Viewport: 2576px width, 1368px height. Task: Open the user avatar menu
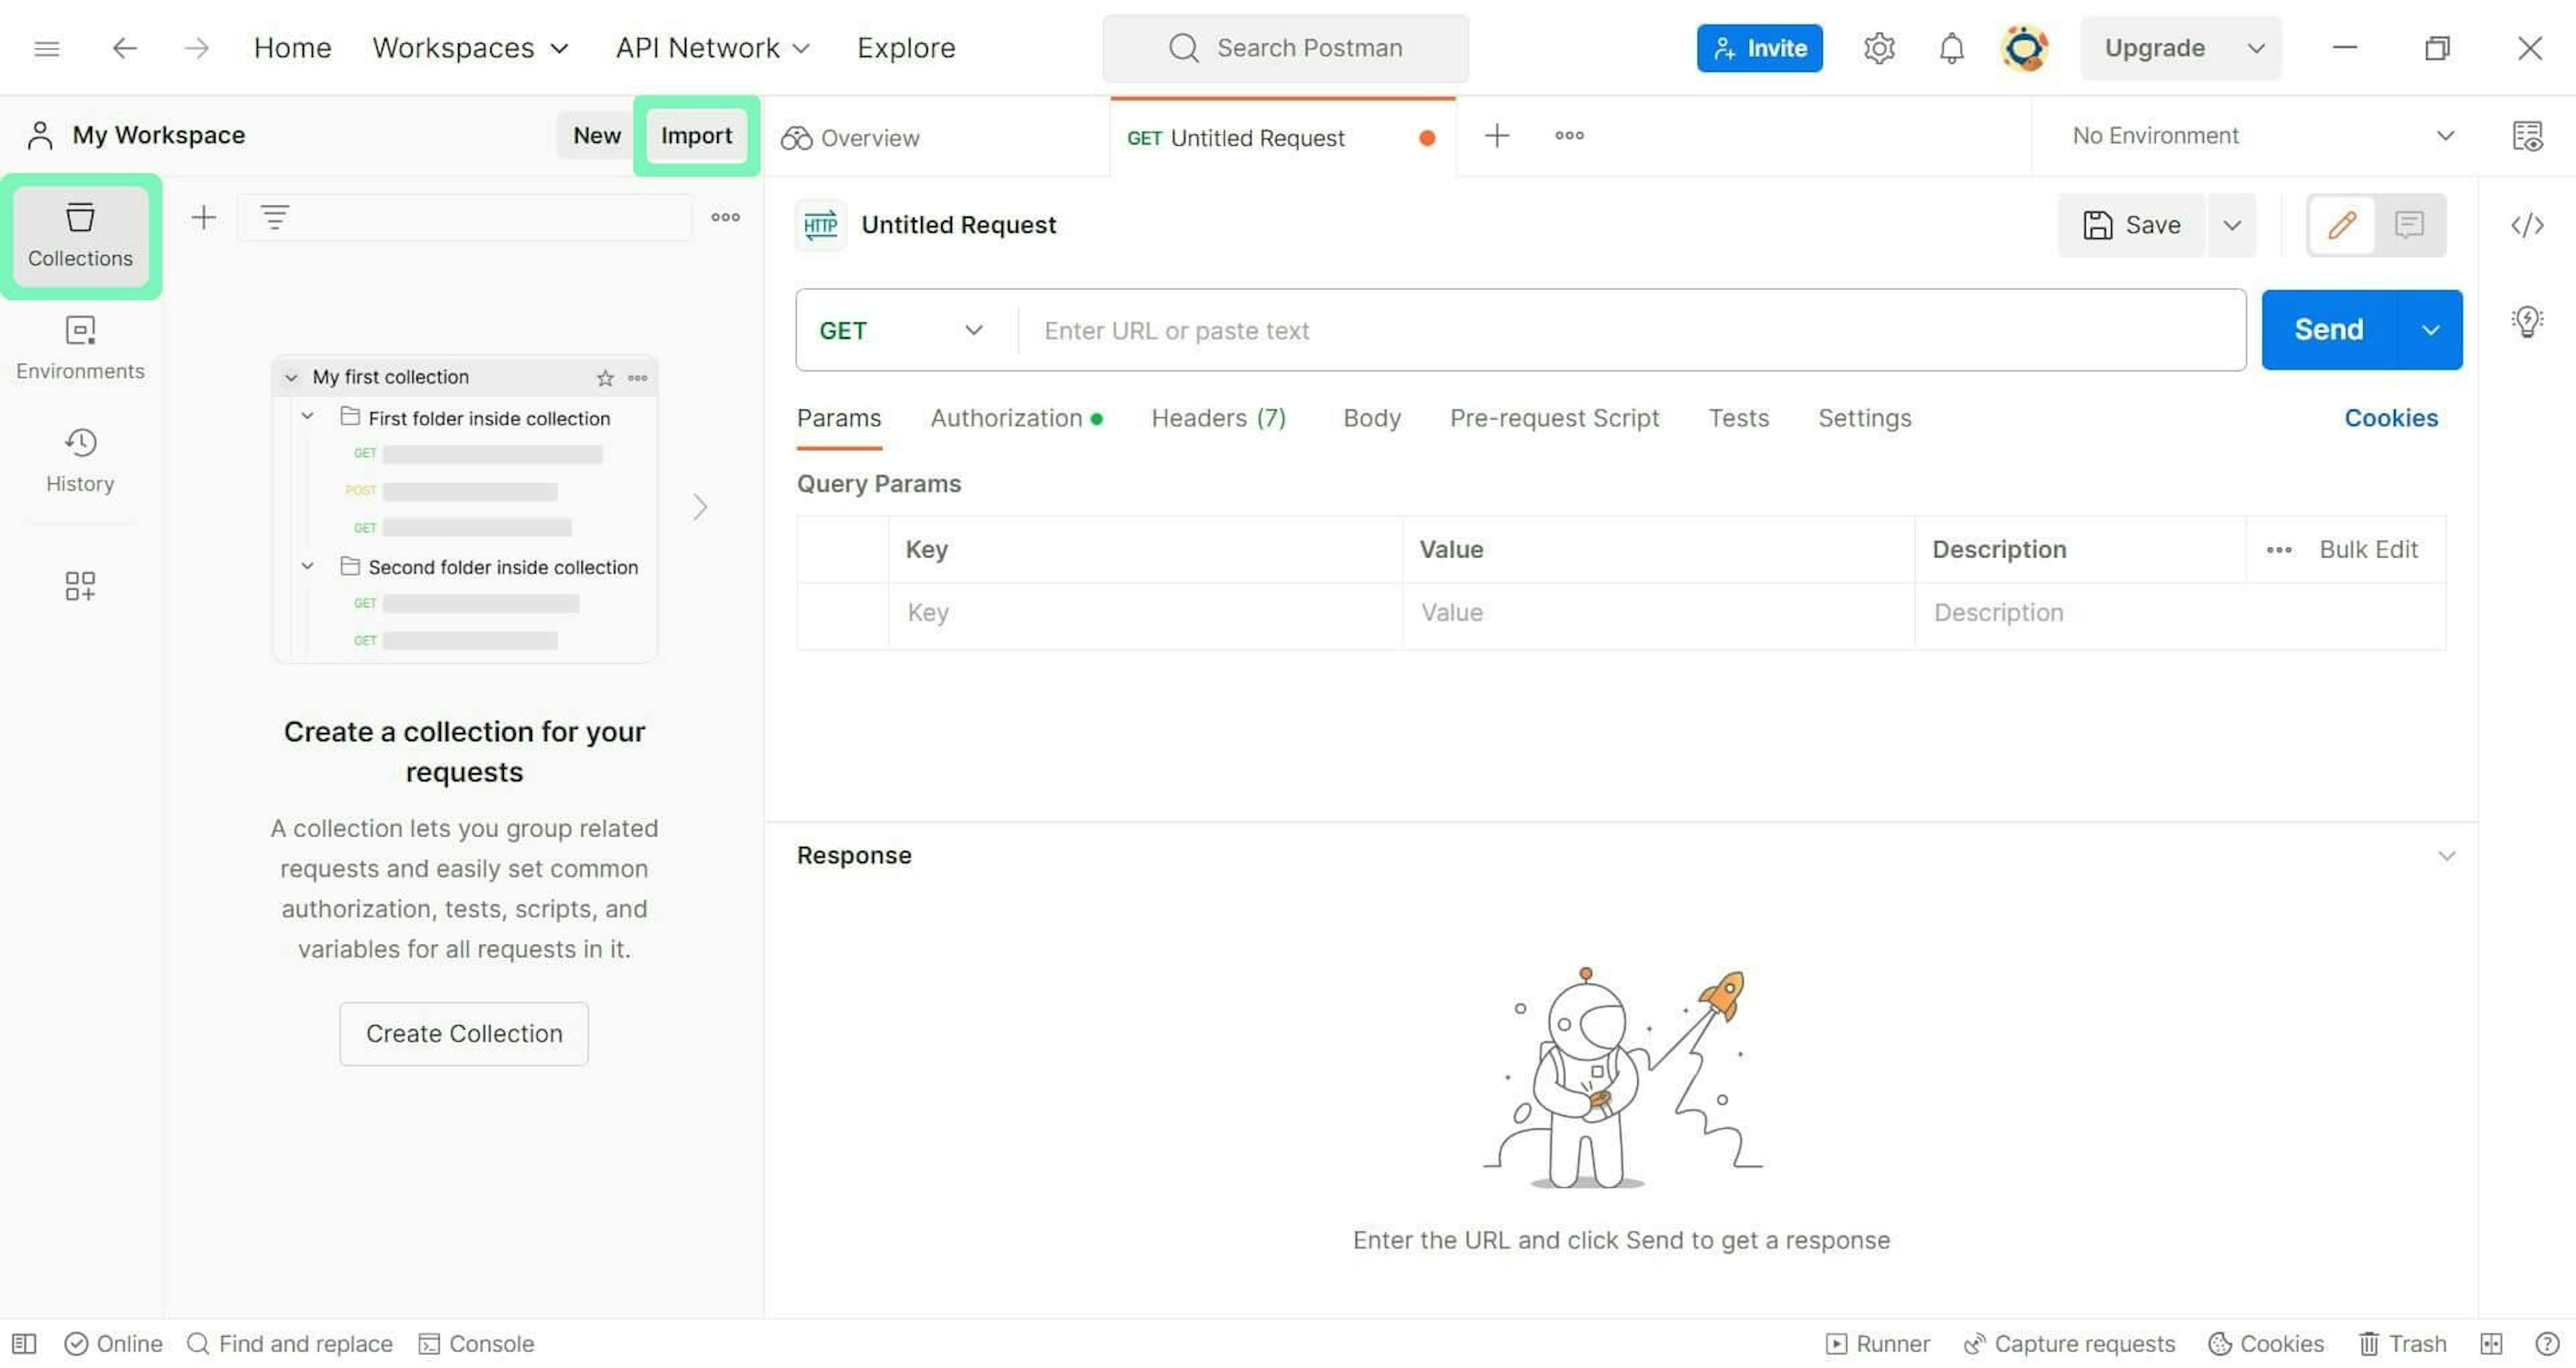pos(2024,48)
